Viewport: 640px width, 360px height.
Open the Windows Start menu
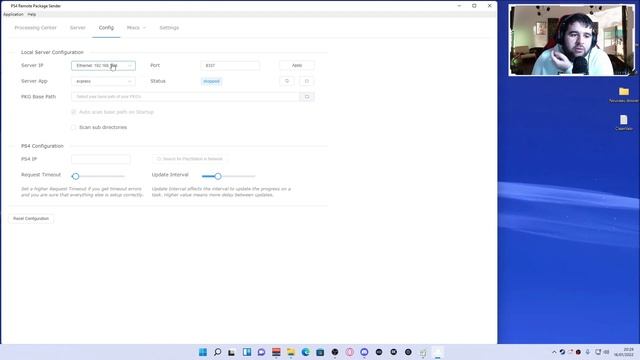pyautogui.click(x=203, y=352)
